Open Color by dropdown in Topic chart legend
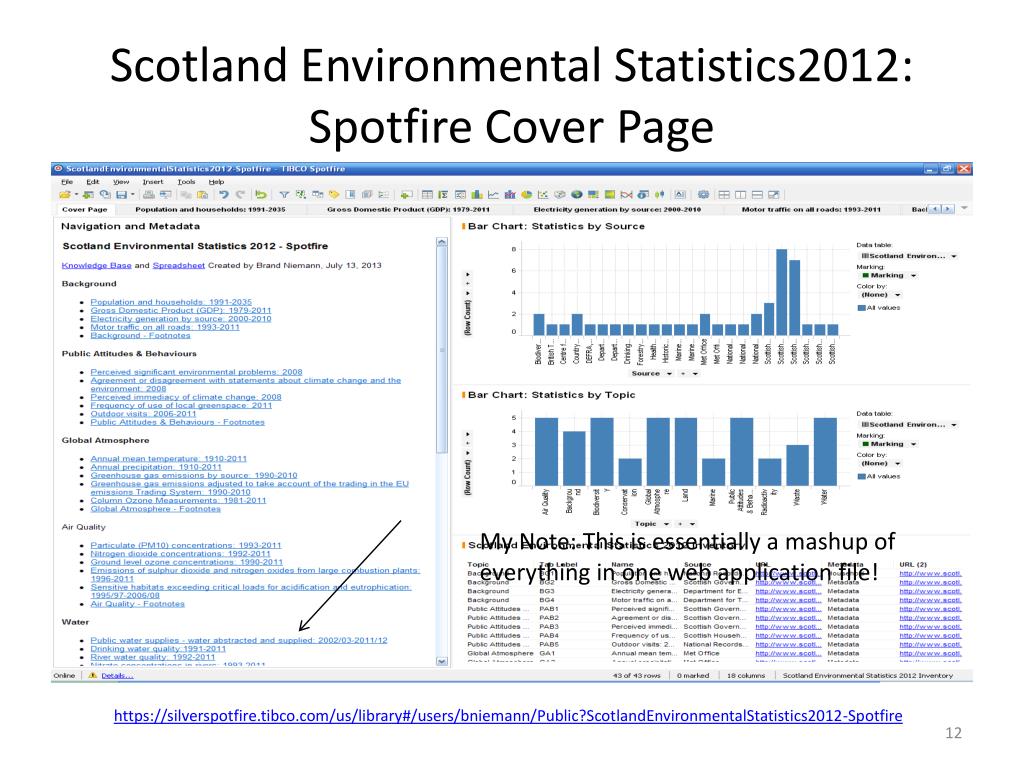 click(898, 464)
